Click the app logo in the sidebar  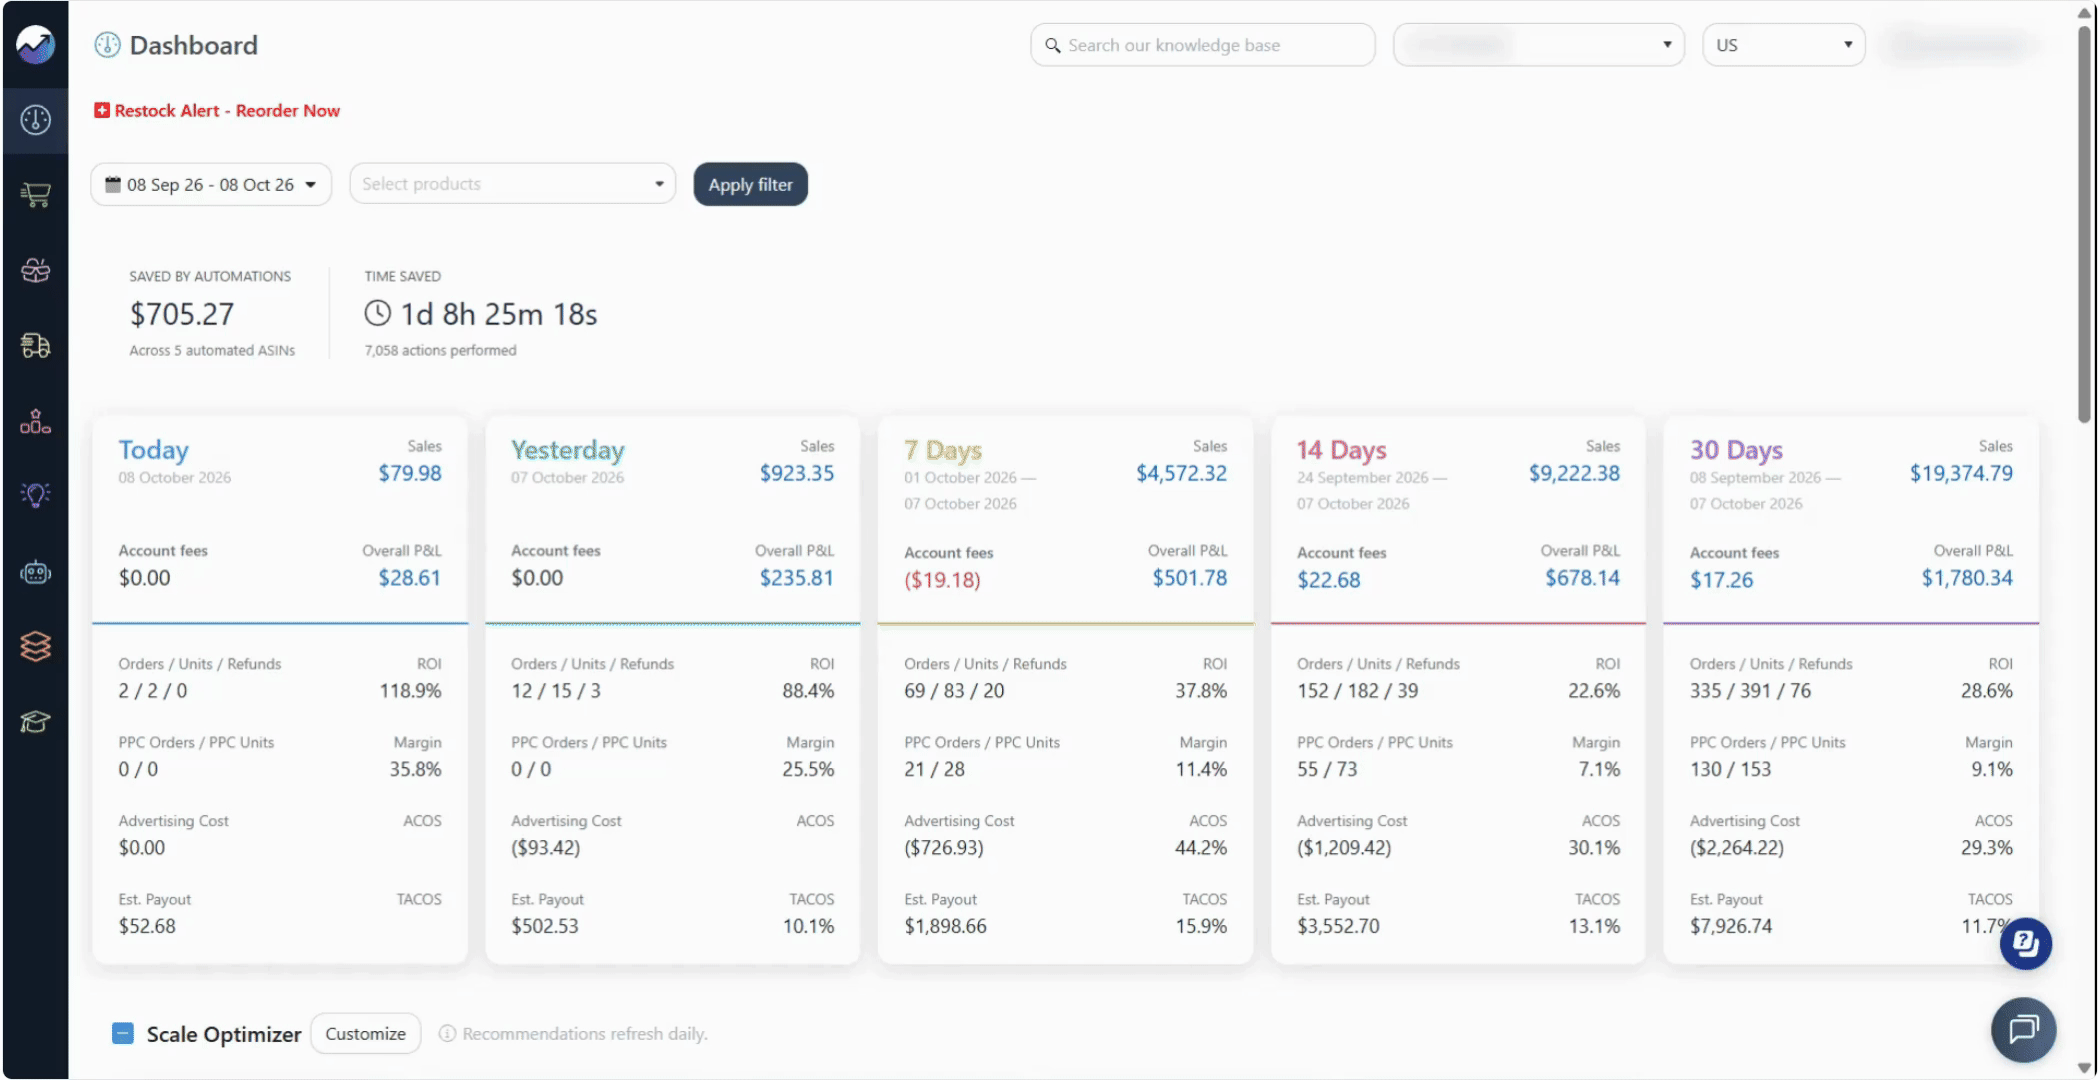(x=35, y=45)
